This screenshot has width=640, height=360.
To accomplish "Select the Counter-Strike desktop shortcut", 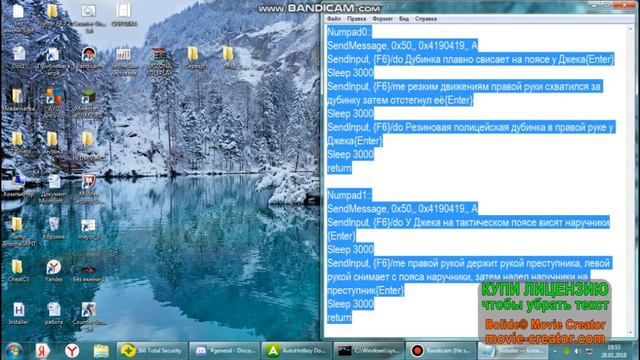I will pyautogui.click(x=89, y=316).
